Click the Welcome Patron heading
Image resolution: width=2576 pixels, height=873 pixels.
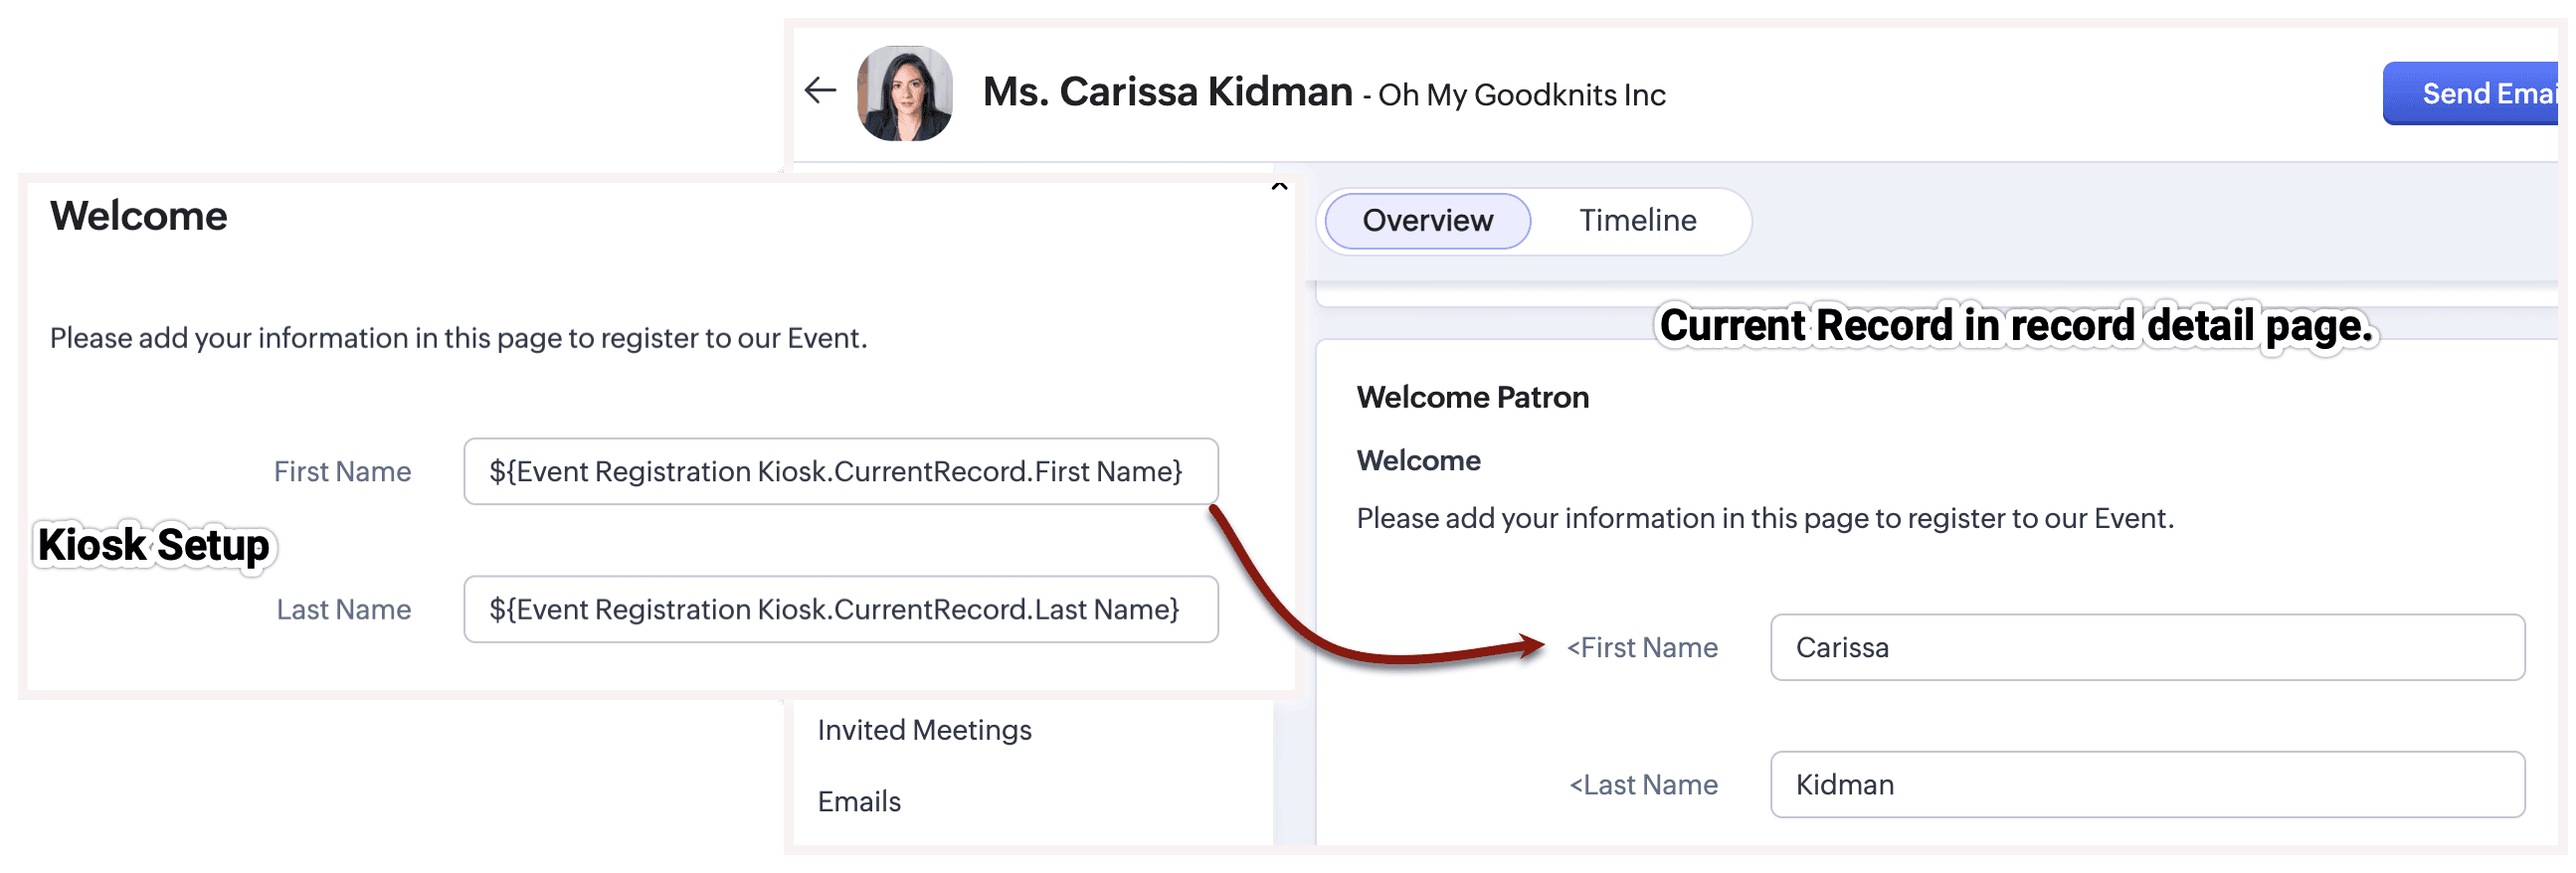point(1472,397)
